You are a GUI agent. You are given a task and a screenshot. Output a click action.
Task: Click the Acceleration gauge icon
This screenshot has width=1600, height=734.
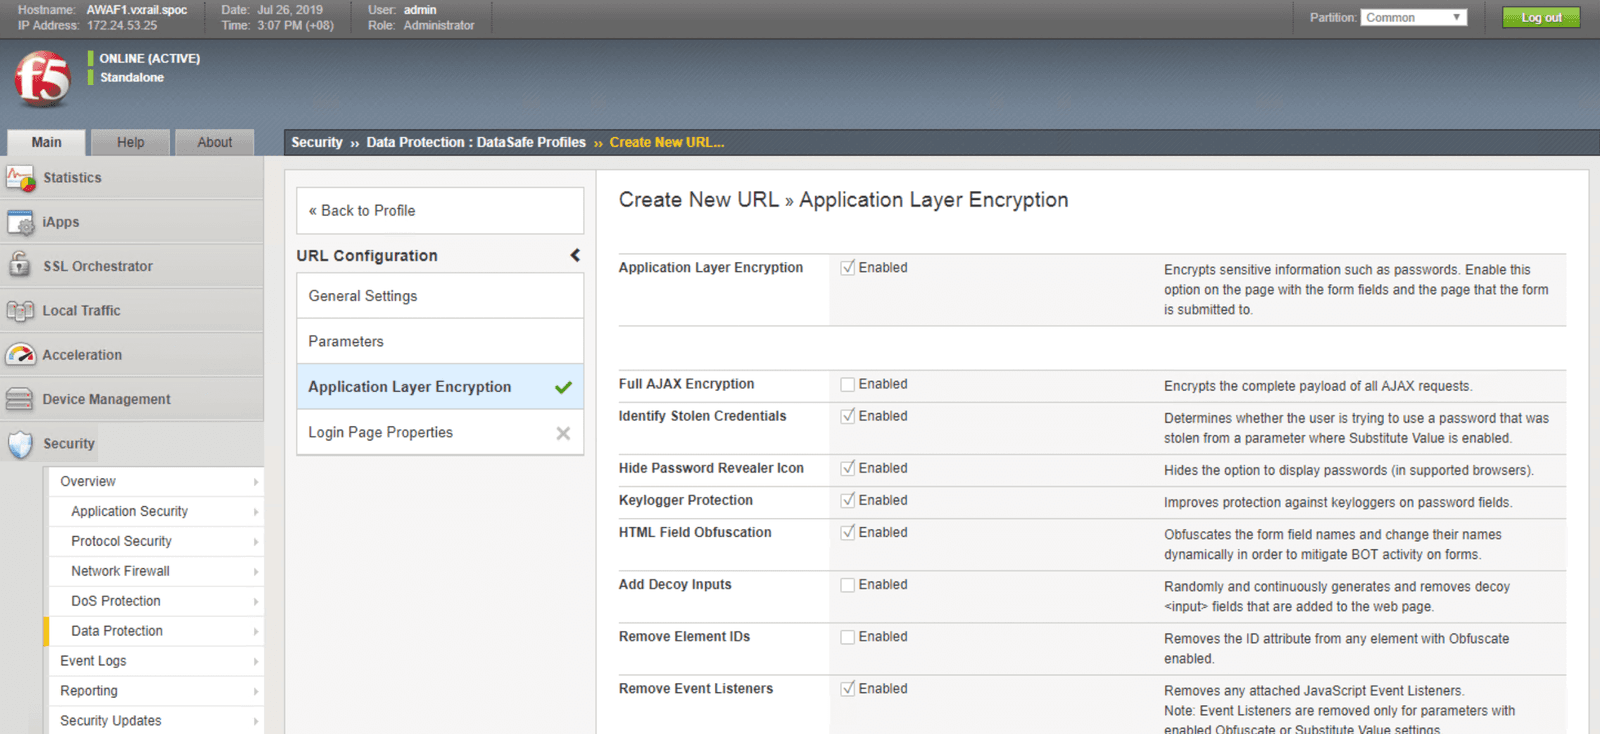point(20,355)
